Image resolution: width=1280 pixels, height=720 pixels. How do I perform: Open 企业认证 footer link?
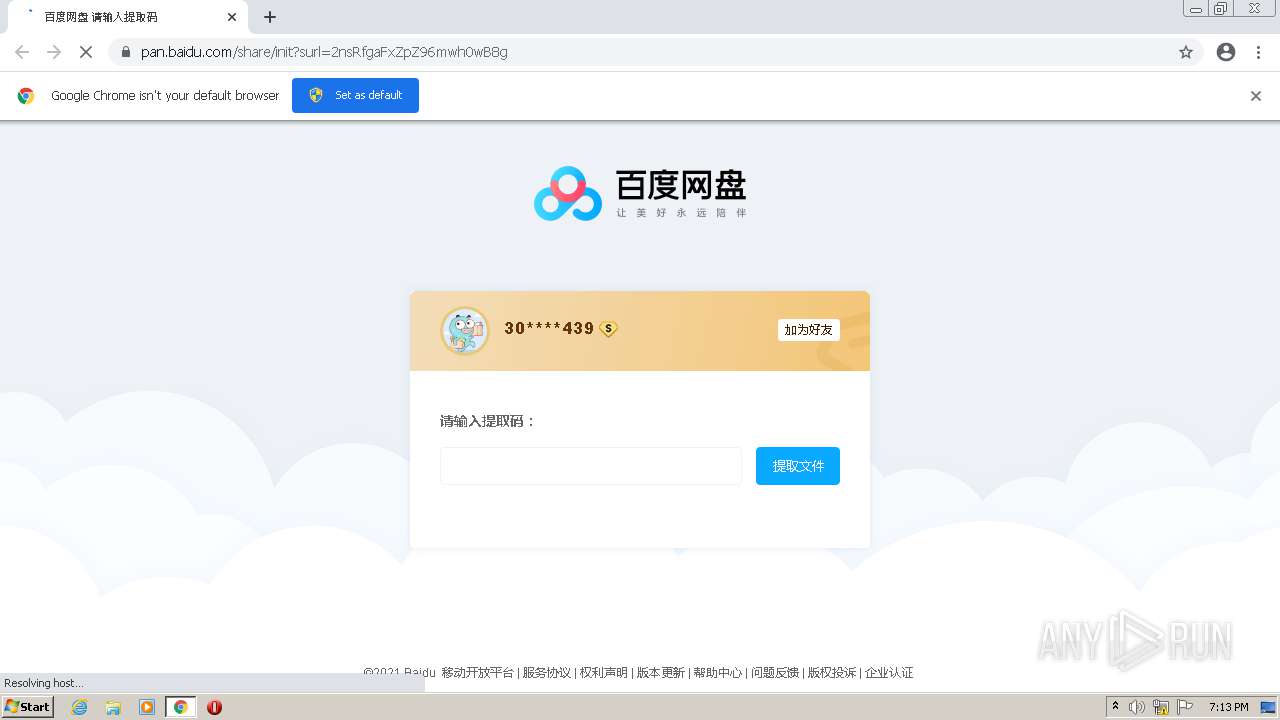point(889,673)
